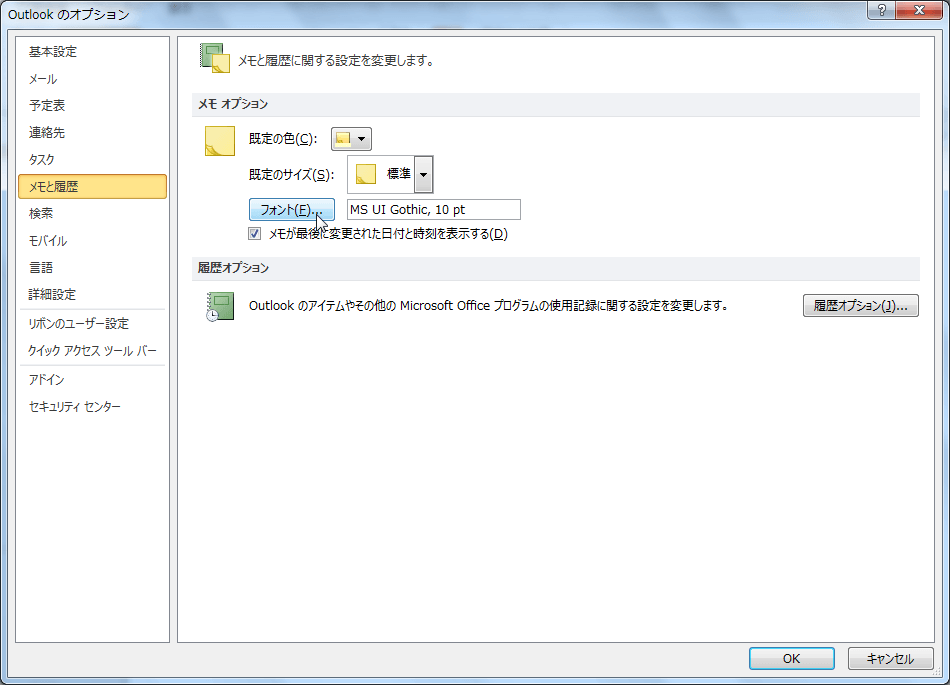Open the help question mark button
The height and width of the screenshot is (685, 950).
[x=881, y=10]
